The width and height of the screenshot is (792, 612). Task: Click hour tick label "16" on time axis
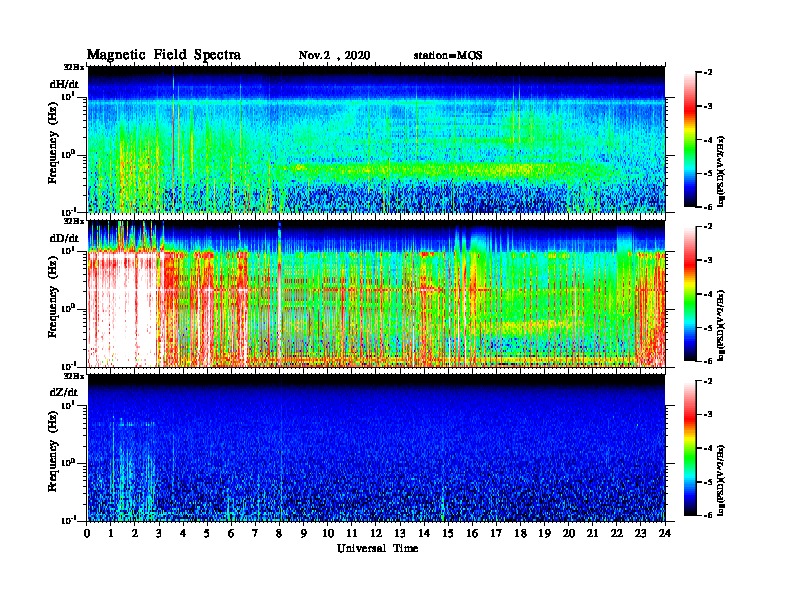[472, 534]
